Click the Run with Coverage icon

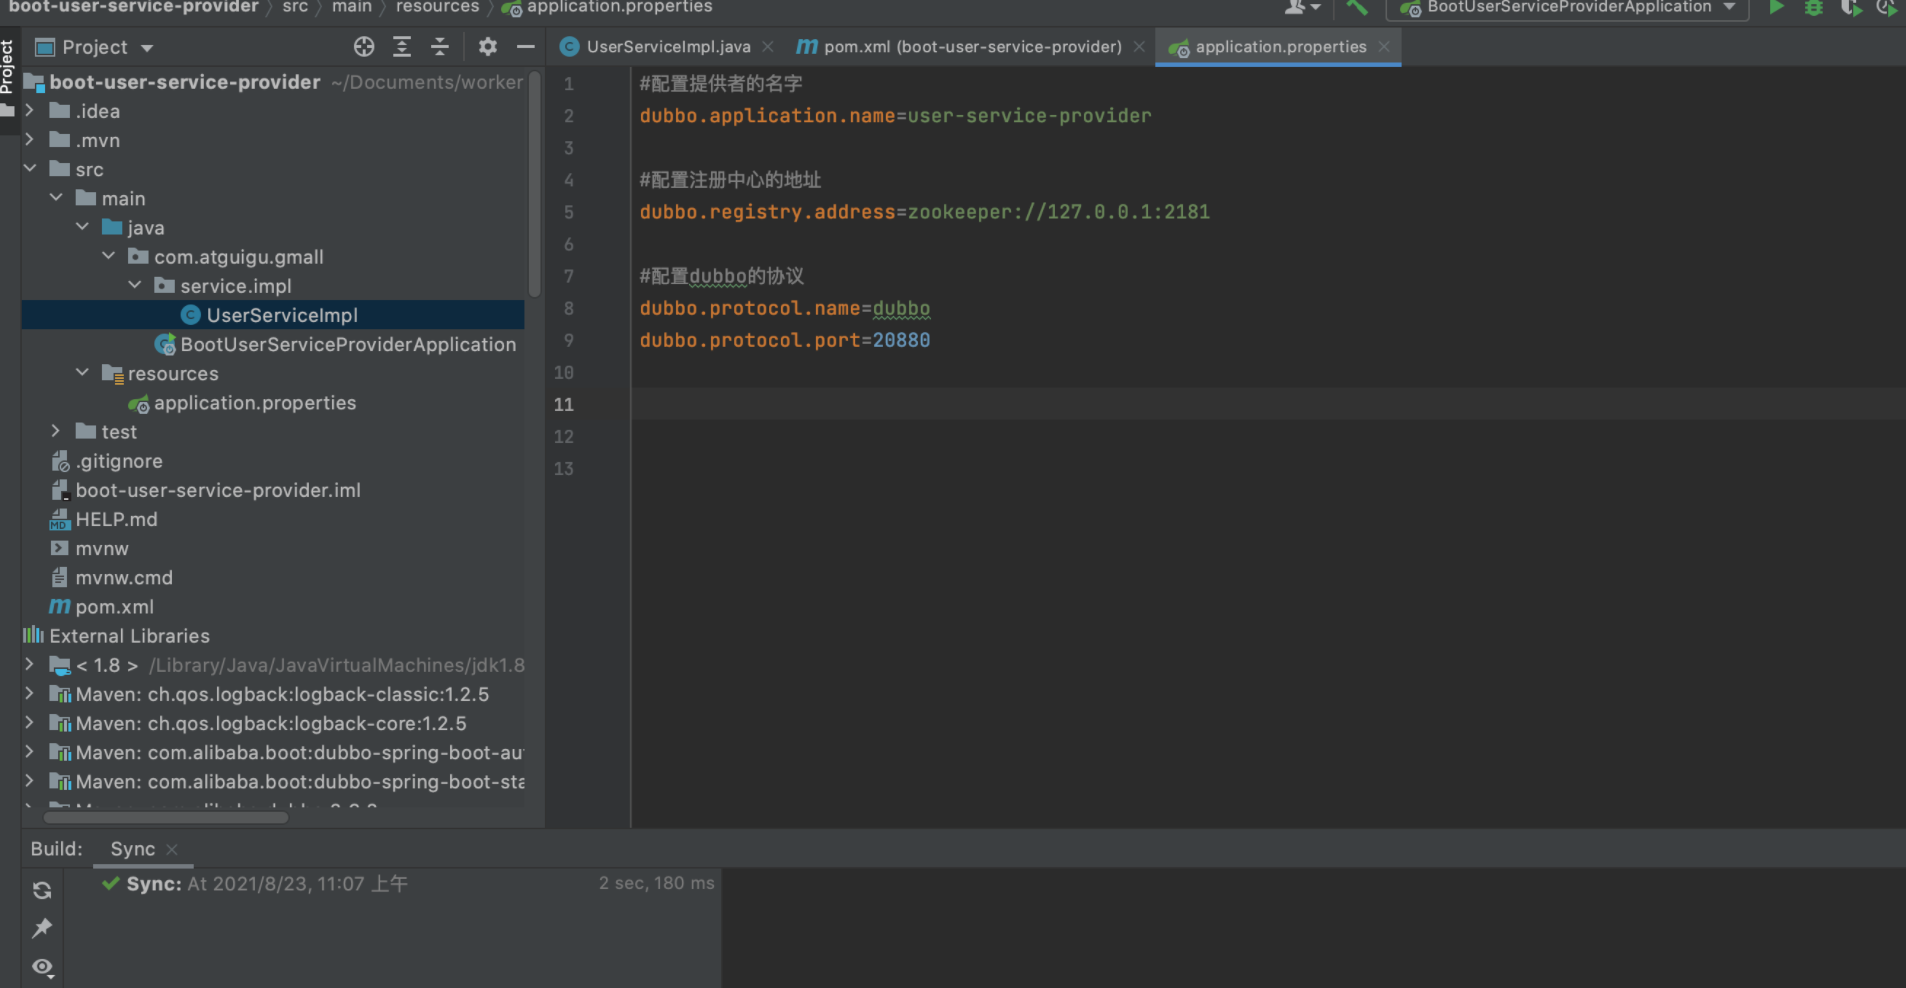(x=1851, y=7)
